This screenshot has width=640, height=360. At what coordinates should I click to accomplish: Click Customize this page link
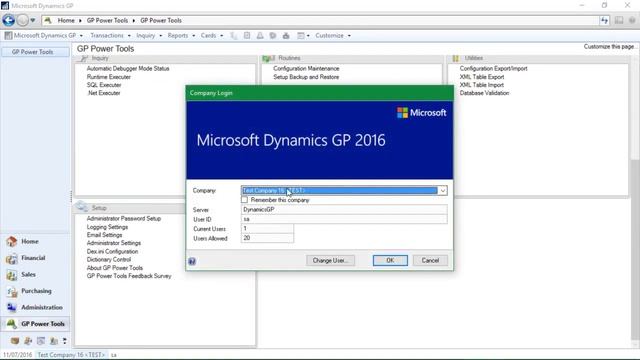click(x=609, y=47)
